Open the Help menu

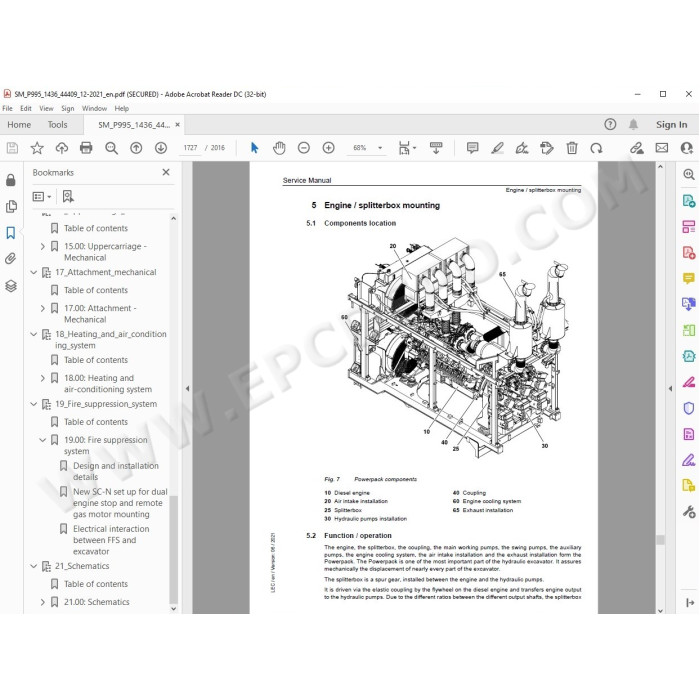tap(121, 108)
